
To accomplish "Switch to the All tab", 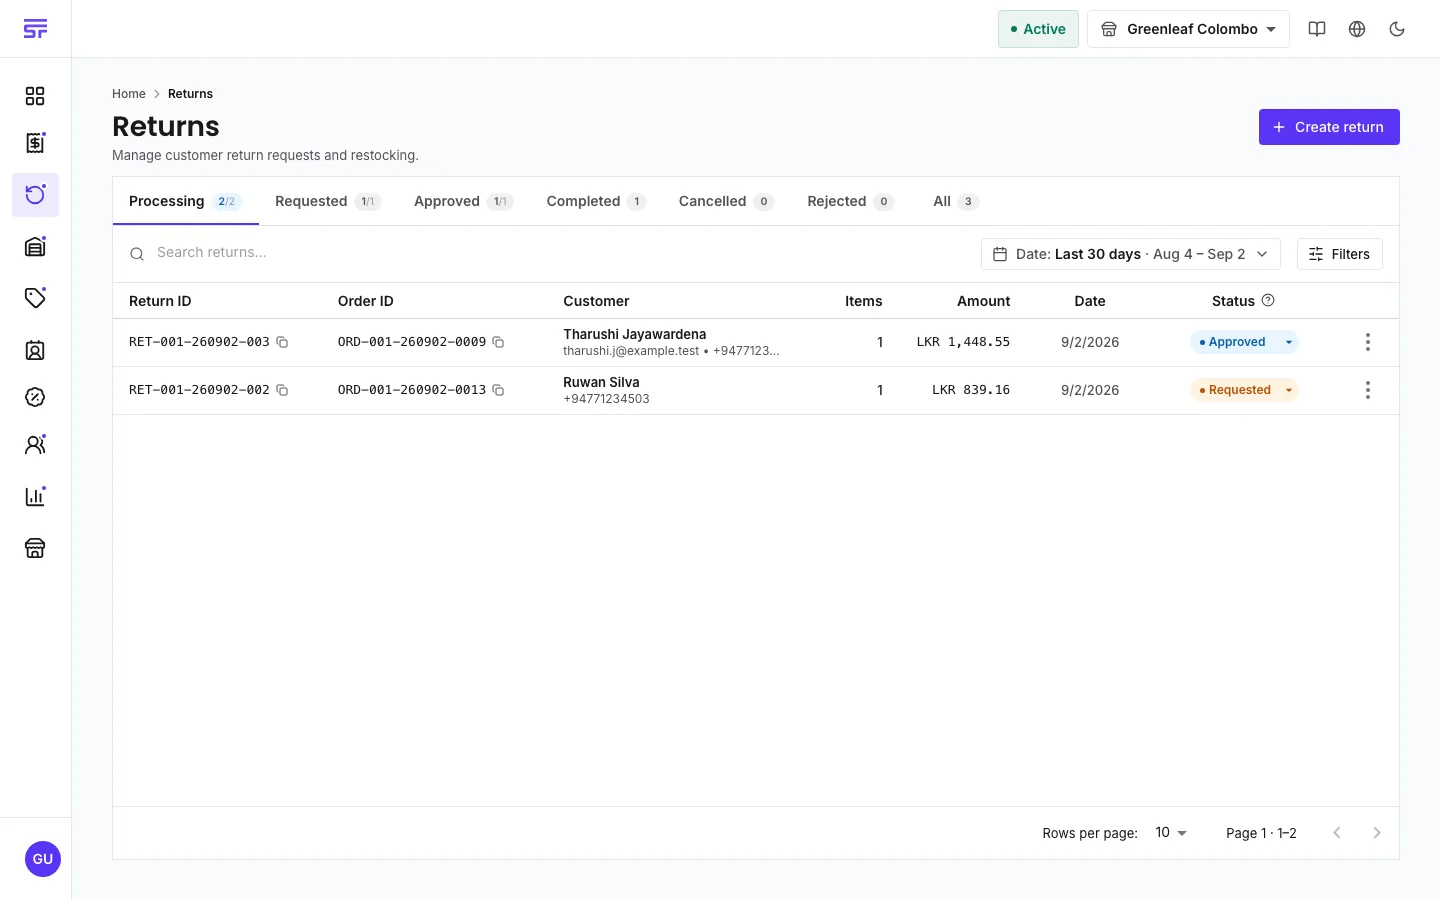I will pyautogui.click(x=955, y=201).
